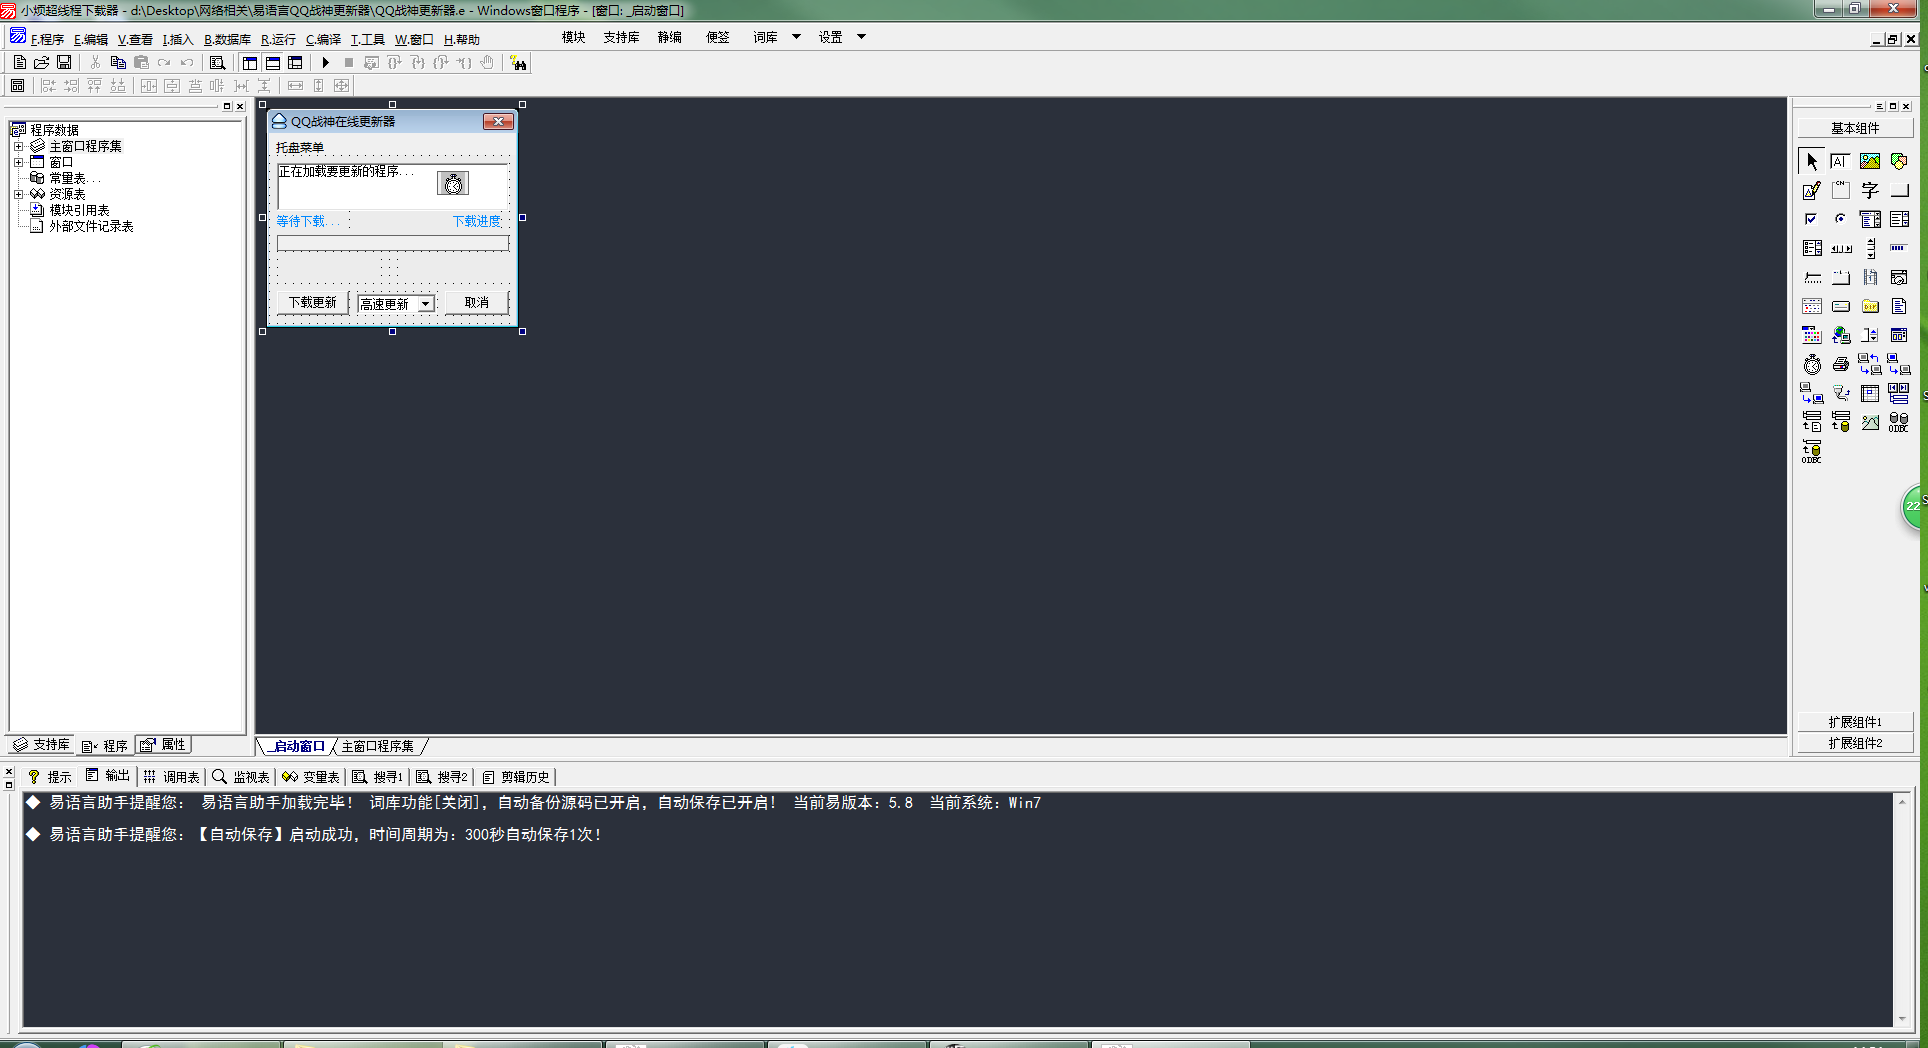Screen dimensions: 1928x1048
Task: Click the copy toolbar icon
Action: 118,63
